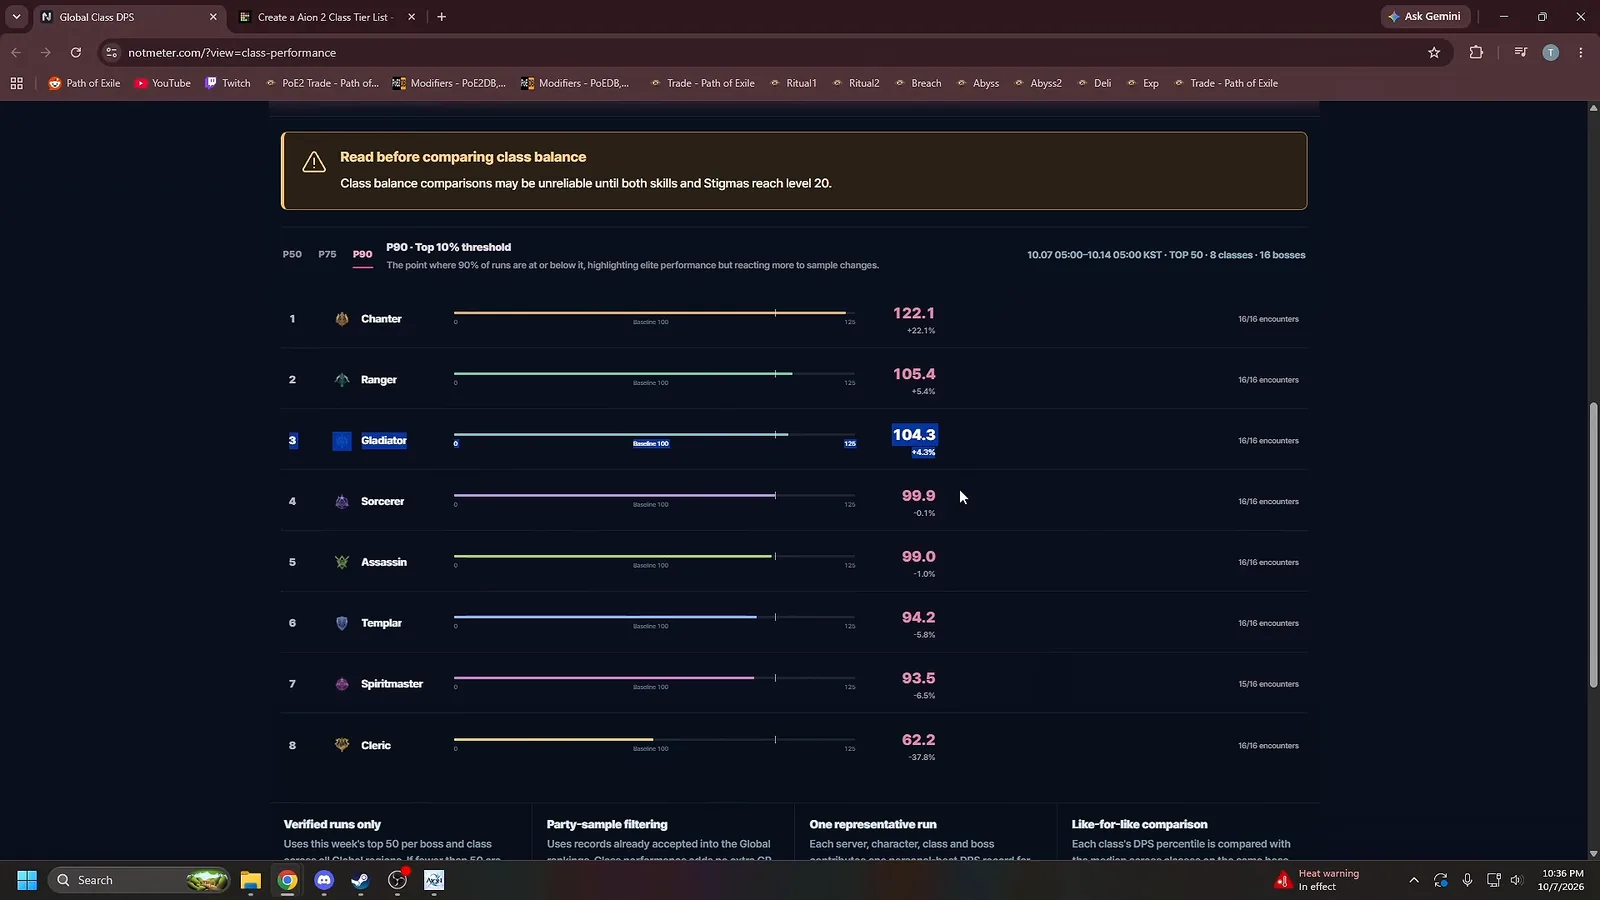
Task: Open a new browser tab
Action: pyautogui.click(x=441, y=17)
